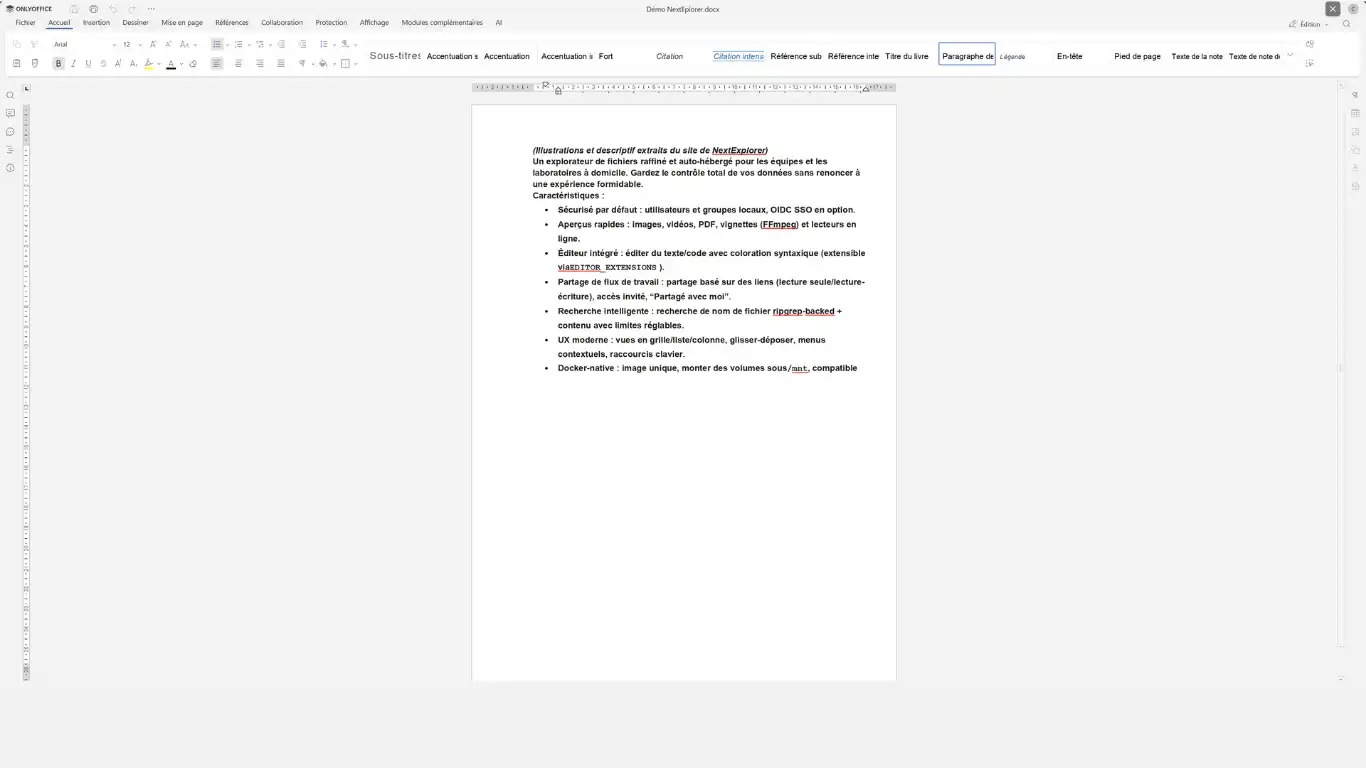Click the paragraph shading paint bucket
Viewport: 1366px width, 768px height.
323,63
